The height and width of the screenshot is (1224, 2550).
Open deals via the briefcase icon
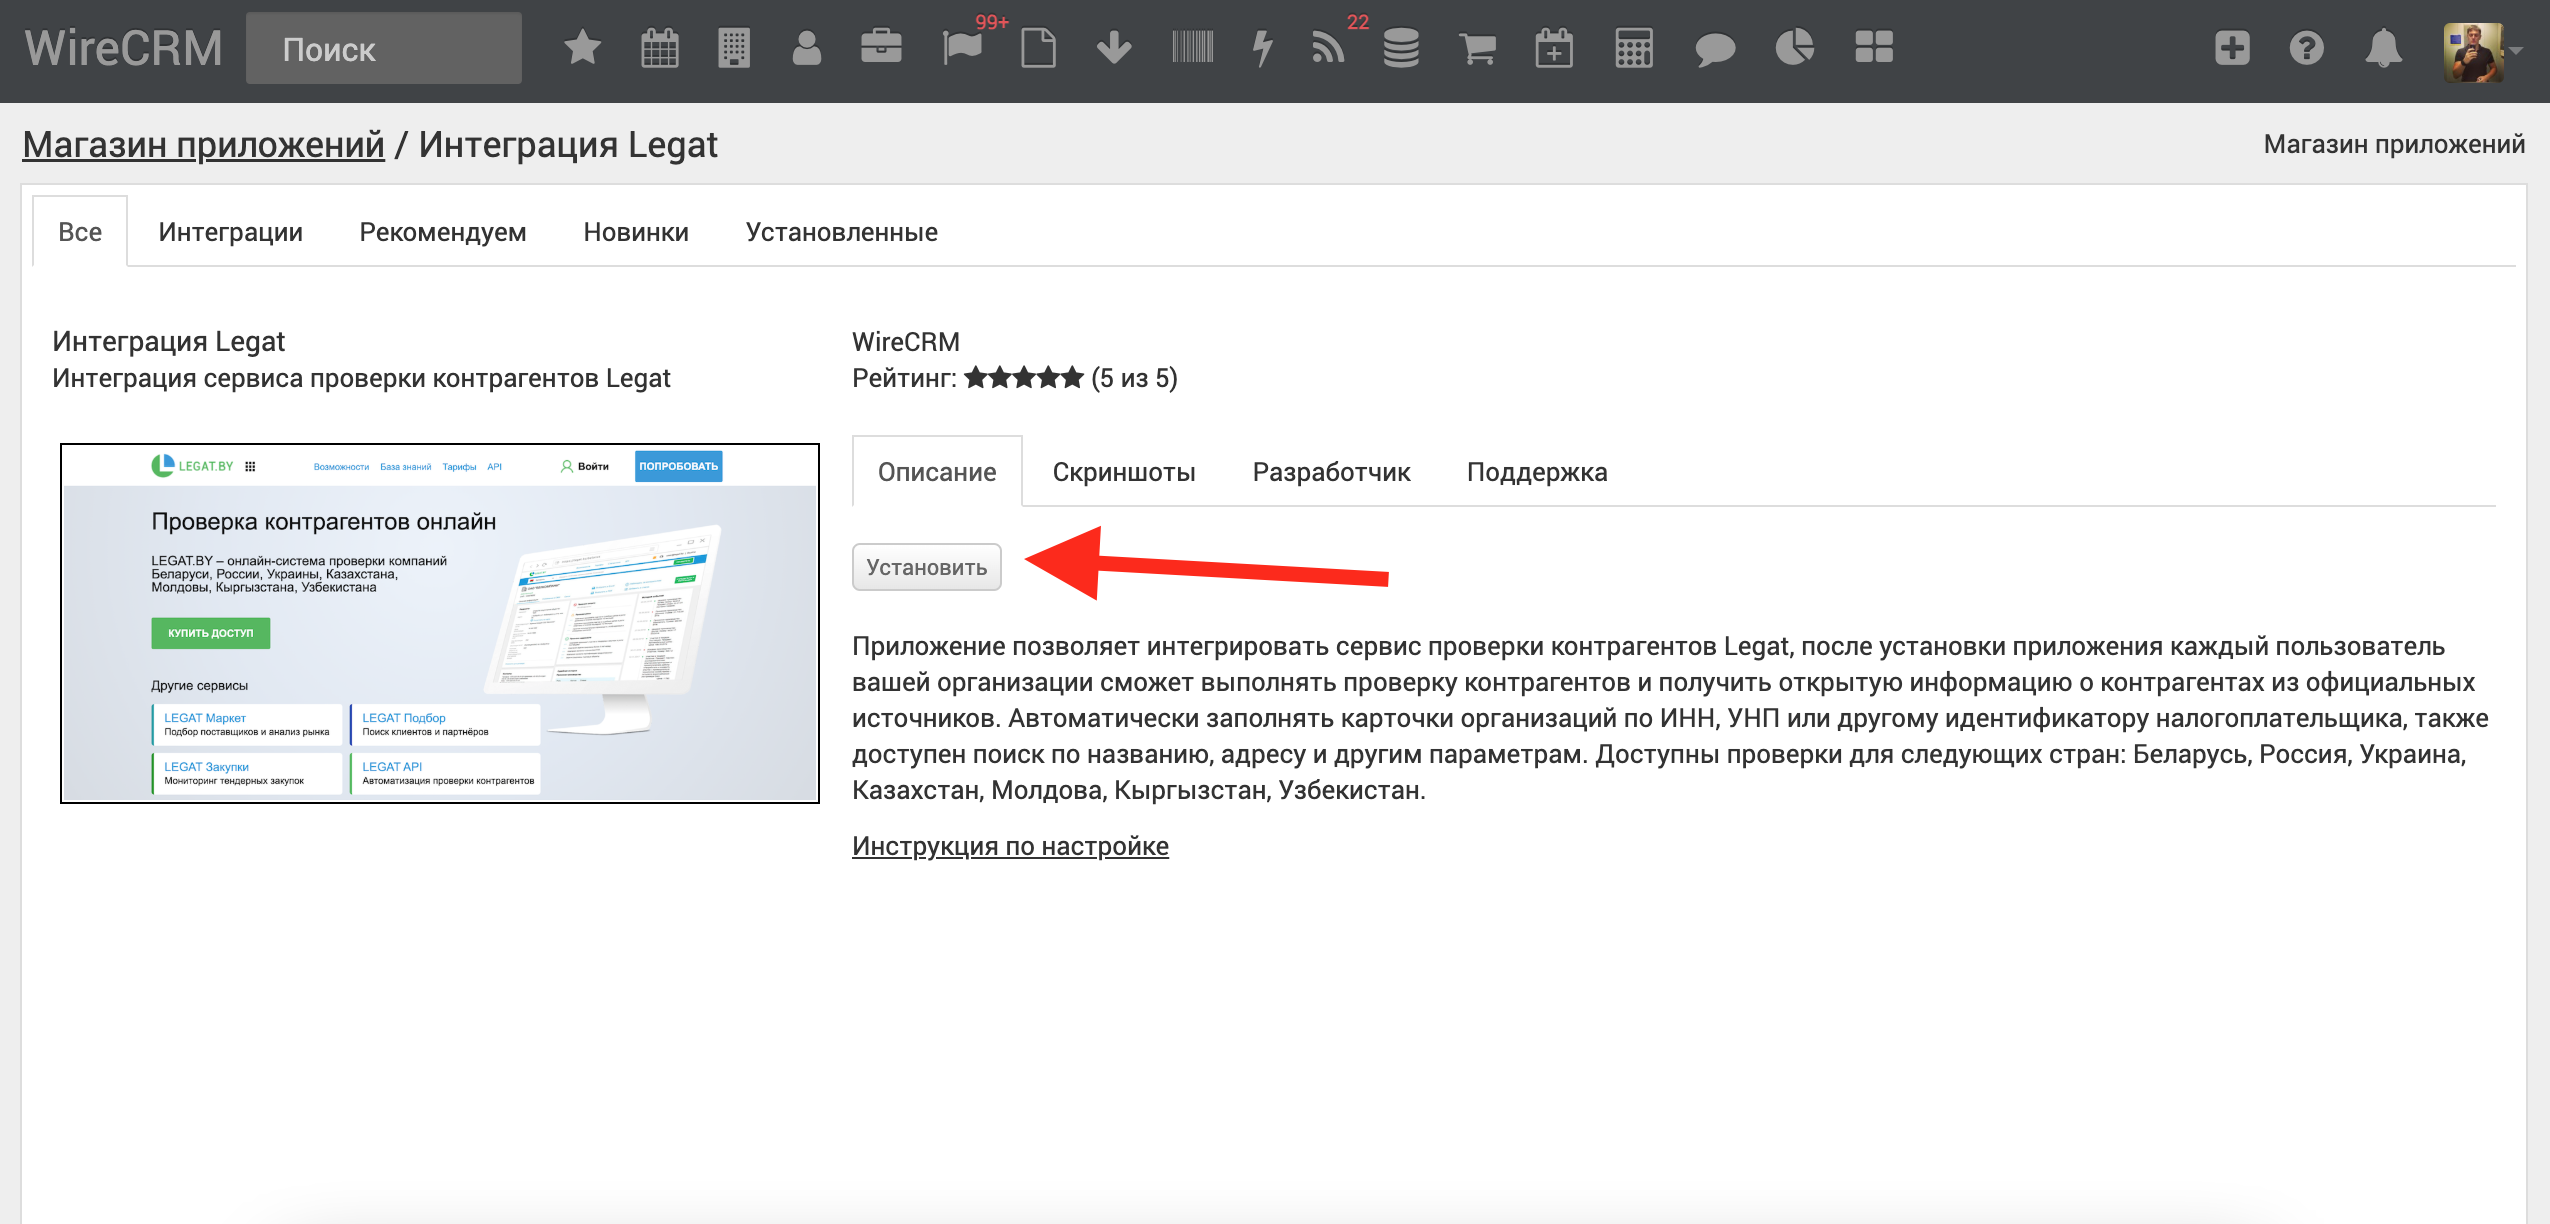pyautogui.click(x=881, y=47)
